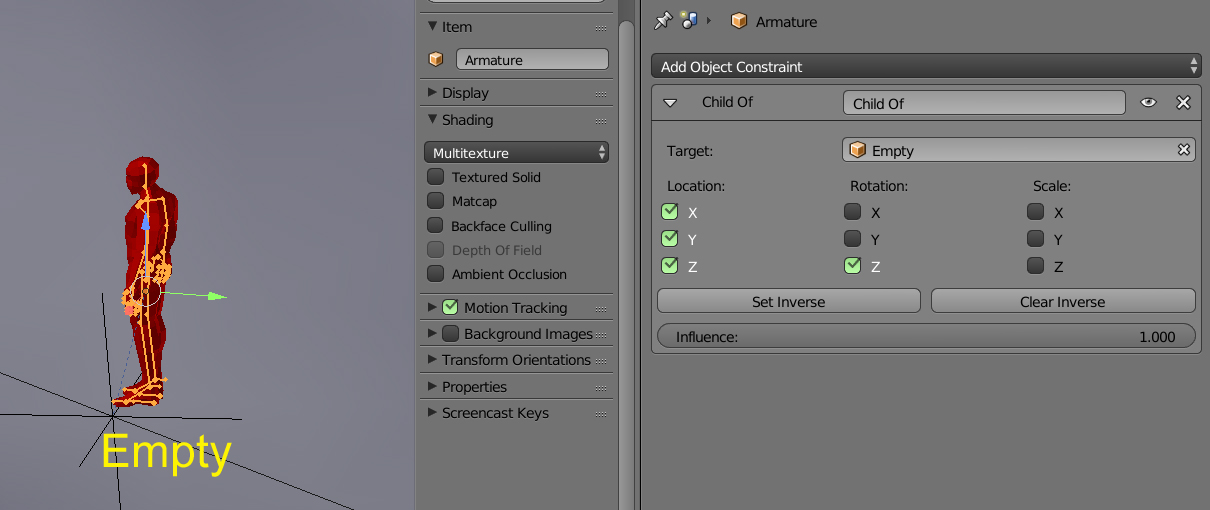
Task: Enable the Matcap checkbox
Action: [x=436, y=201]
